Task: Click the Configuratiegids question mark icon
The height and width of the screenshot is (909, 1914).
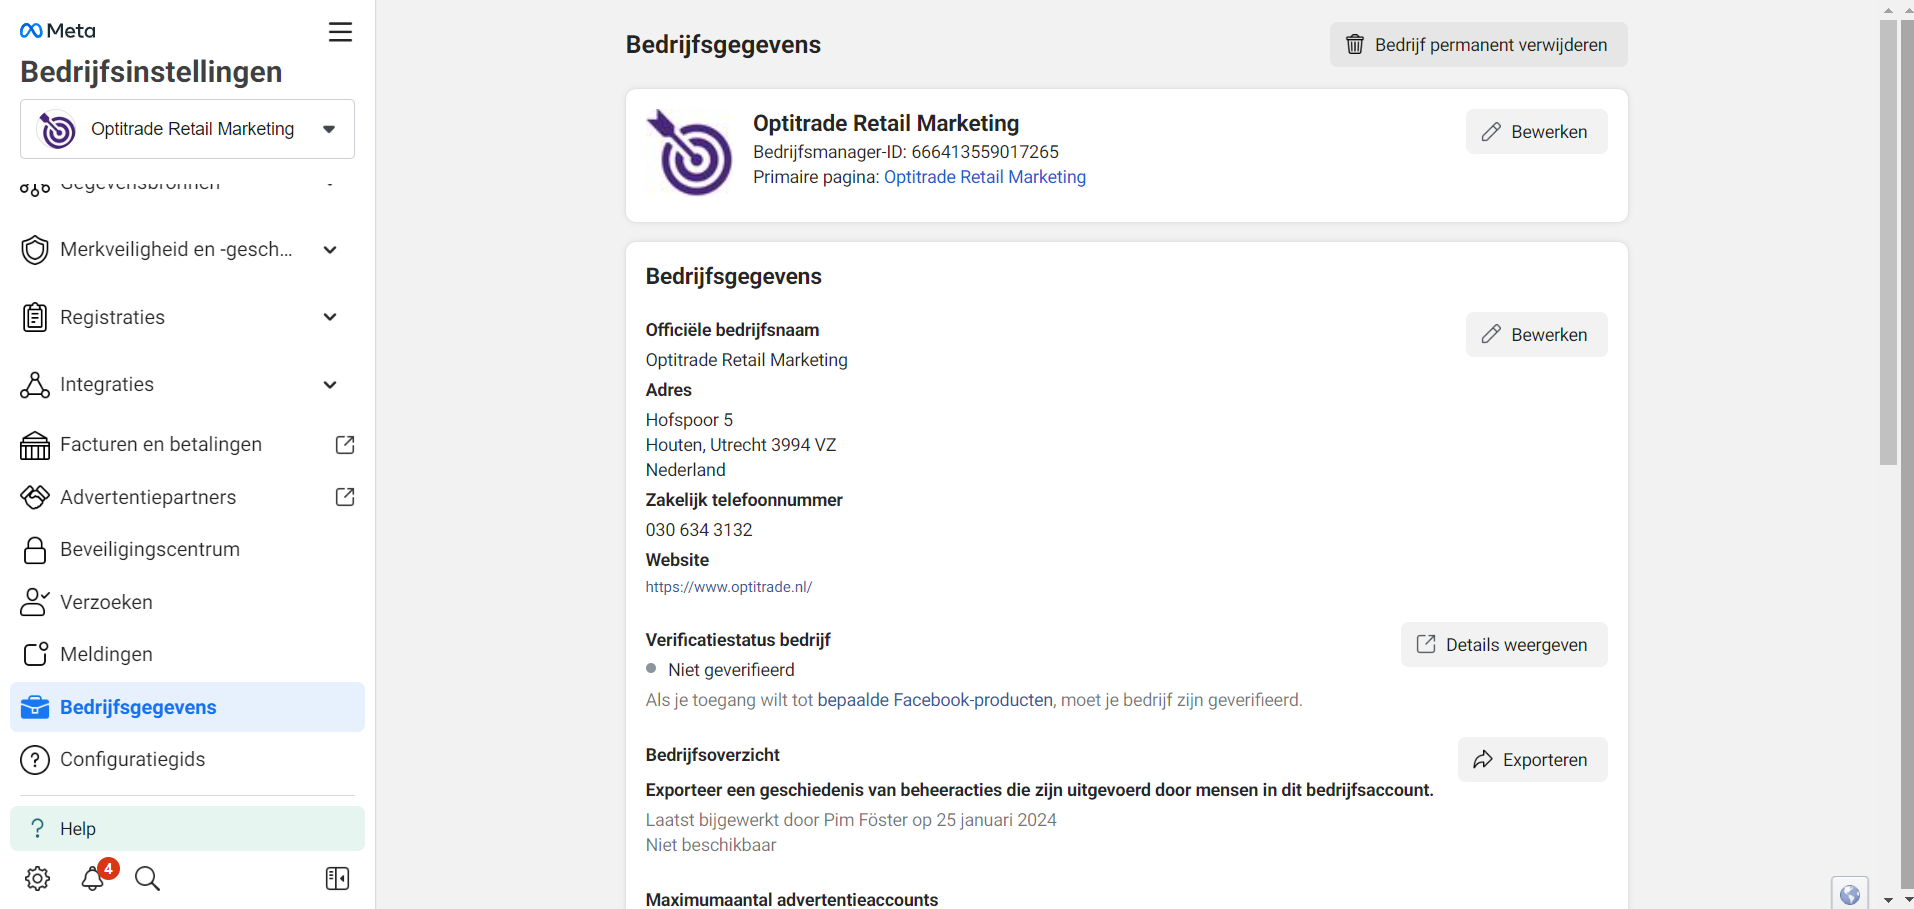Action: click(35, 760)
